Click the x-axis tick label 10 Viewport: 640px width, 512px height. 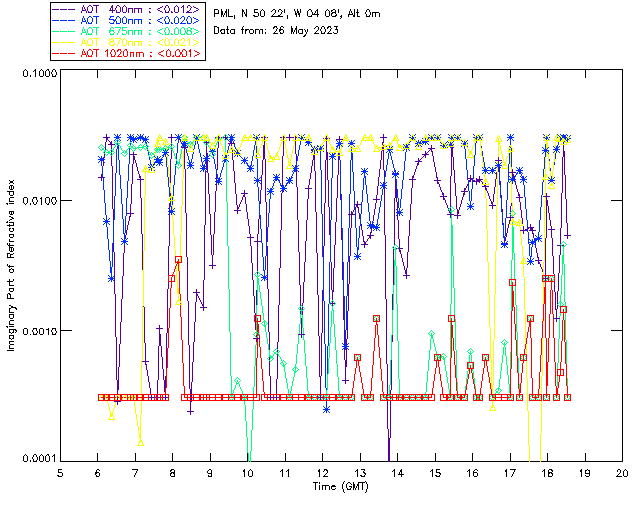[247, 472]
